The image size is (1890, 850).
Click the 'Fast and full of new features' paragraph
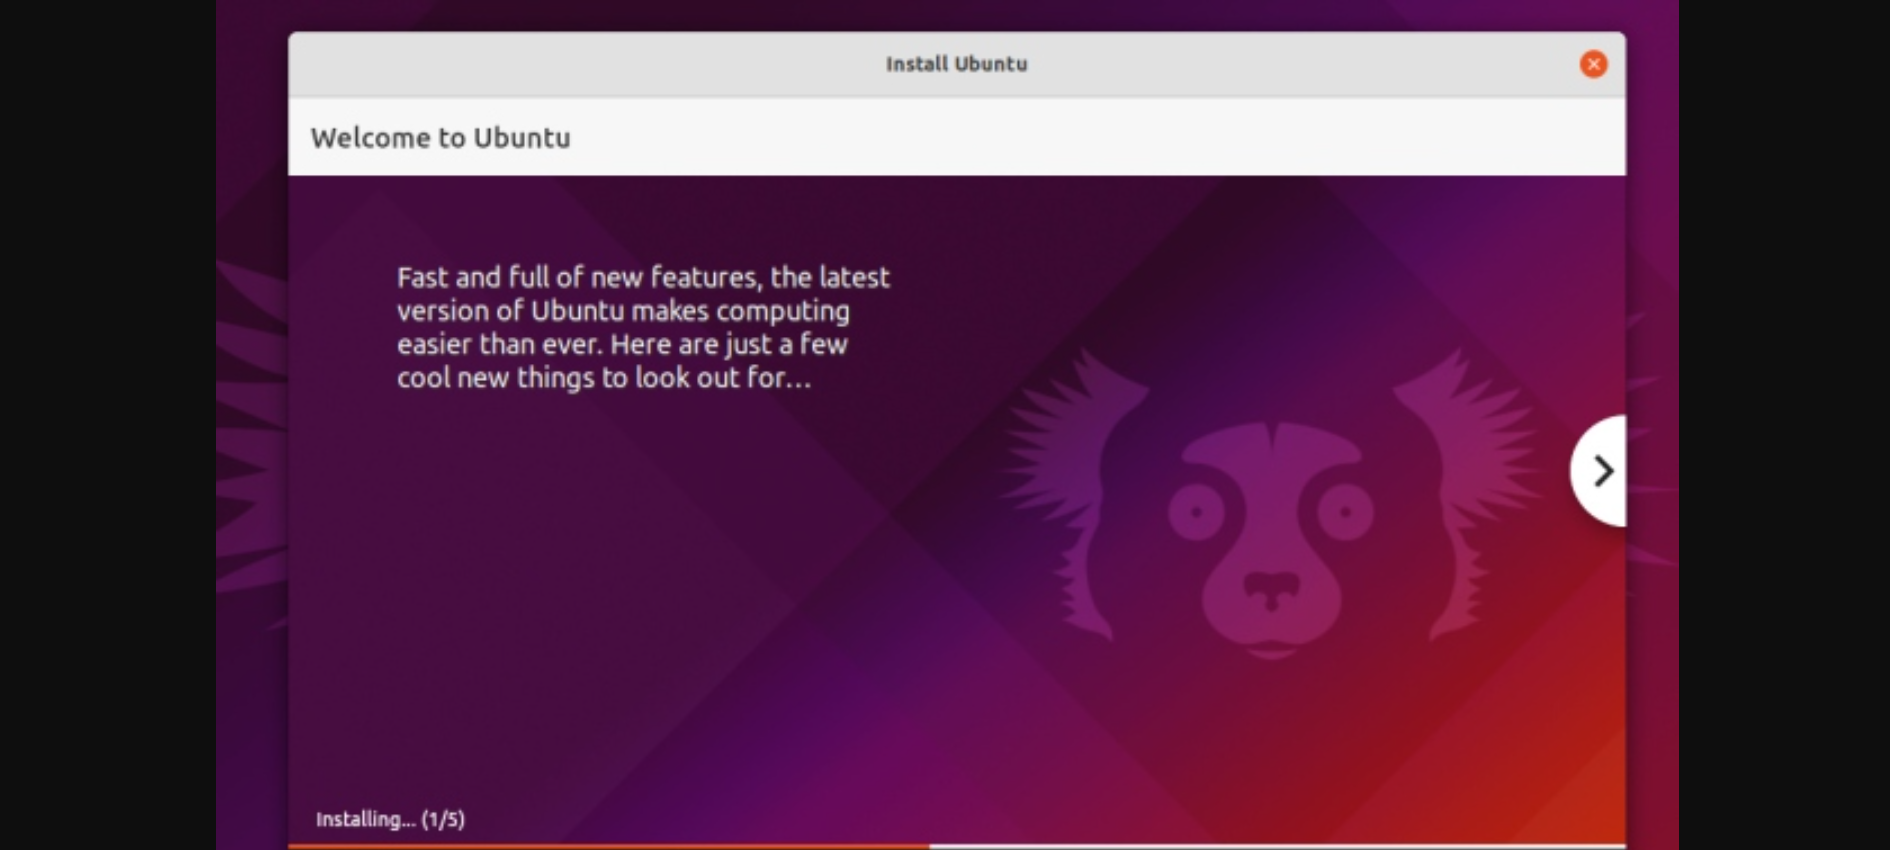click(x=643, y=327)
